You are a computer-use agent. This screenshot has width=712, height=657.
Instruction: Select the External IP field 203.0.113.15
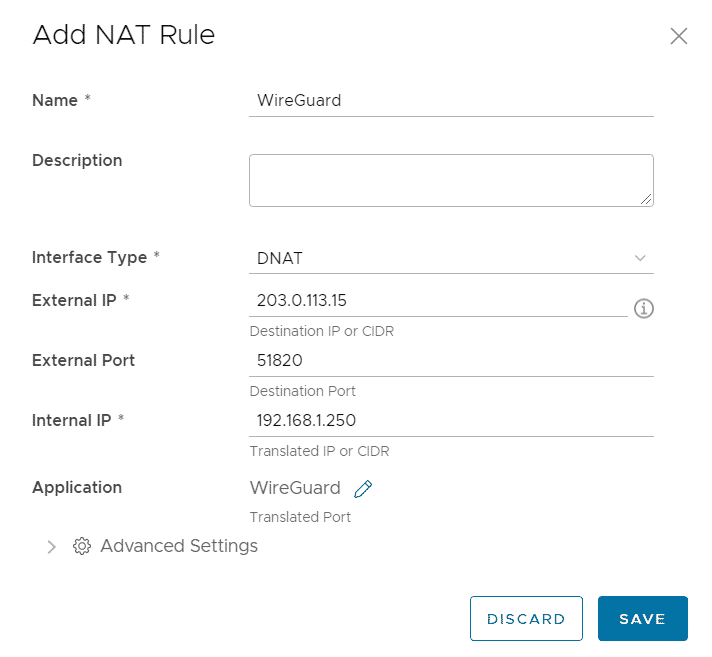(438, 301)
